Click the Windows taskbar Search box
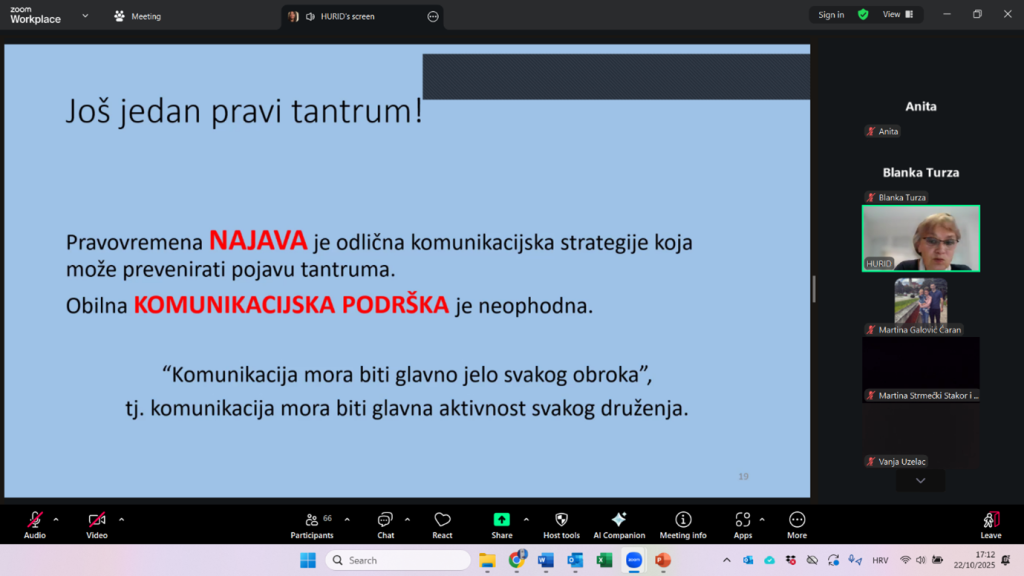 [x=398, y=560]
